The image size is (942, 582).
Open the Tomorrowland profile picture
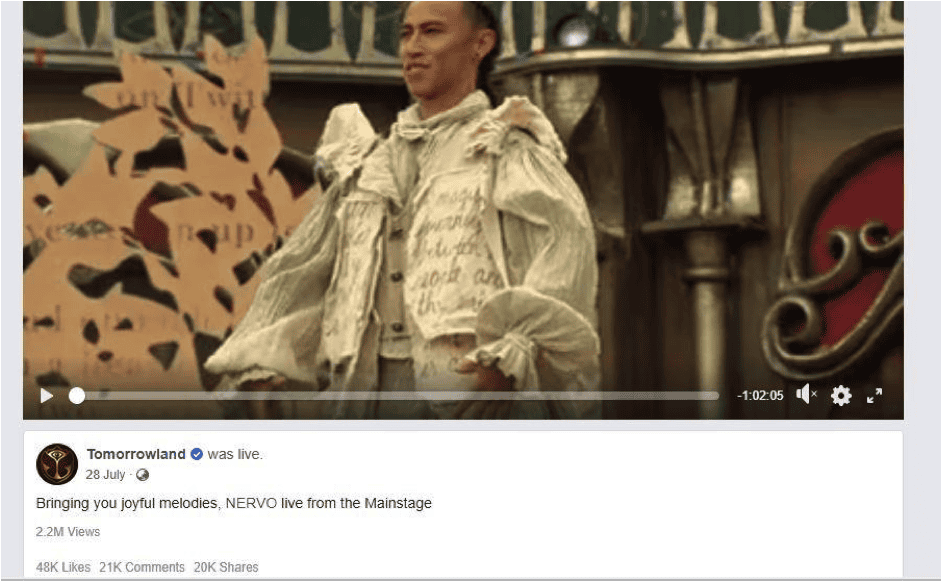[x=57, y=464]
